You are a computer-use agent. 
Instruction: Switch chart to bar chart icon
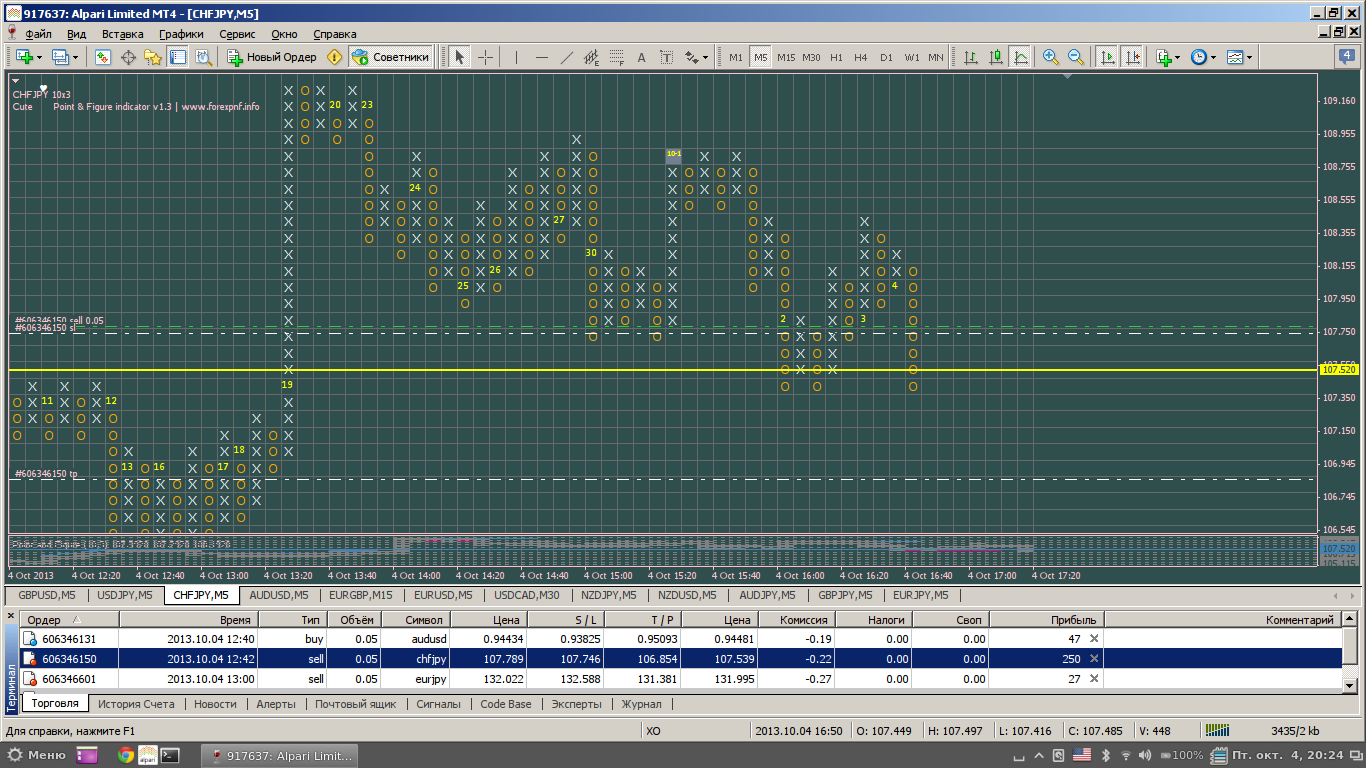pos(971,57)
